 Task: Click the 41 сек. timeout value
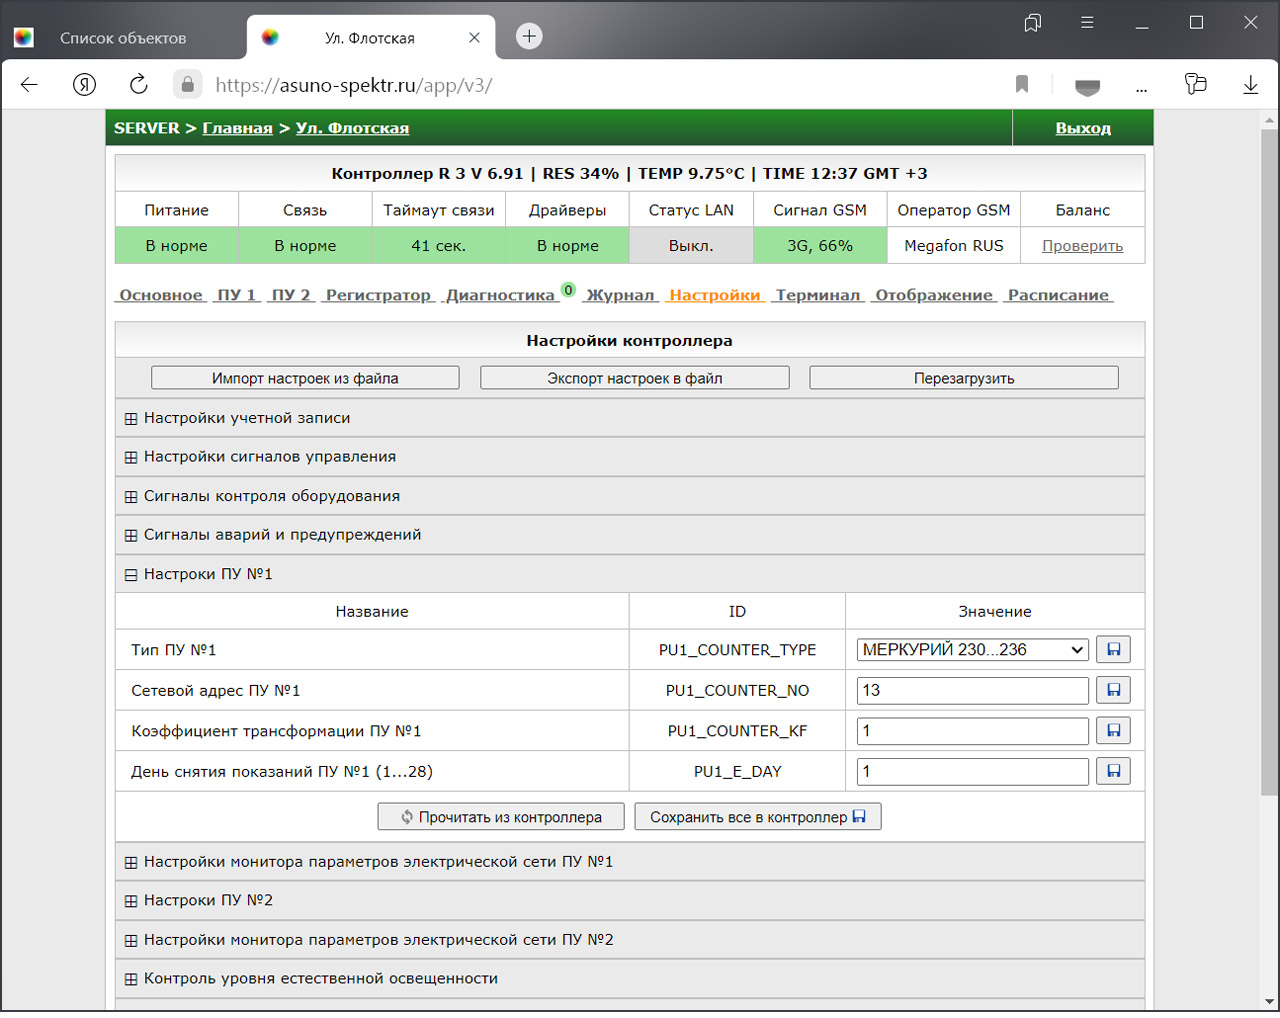[x=438, y=246]
